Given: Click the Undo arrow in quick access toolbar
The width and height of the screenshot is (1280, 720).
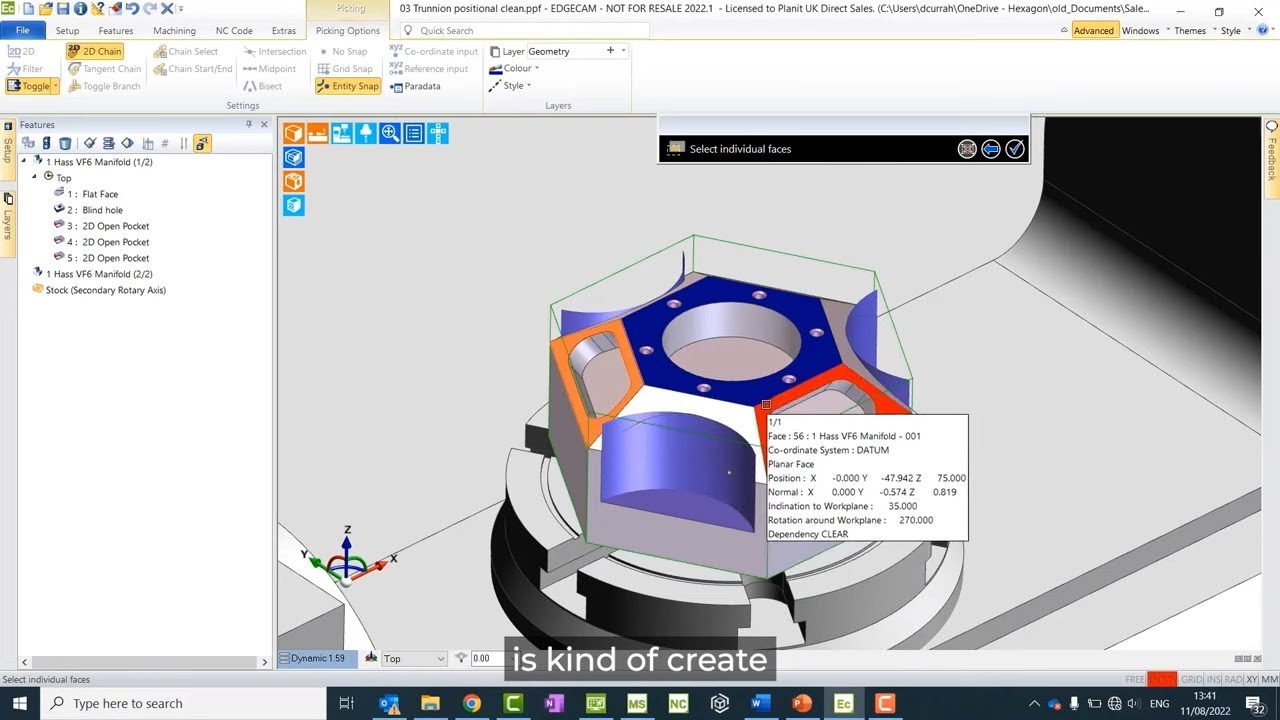Looking at the screenshot, I should pyautogui.click(x=132, y=8).
